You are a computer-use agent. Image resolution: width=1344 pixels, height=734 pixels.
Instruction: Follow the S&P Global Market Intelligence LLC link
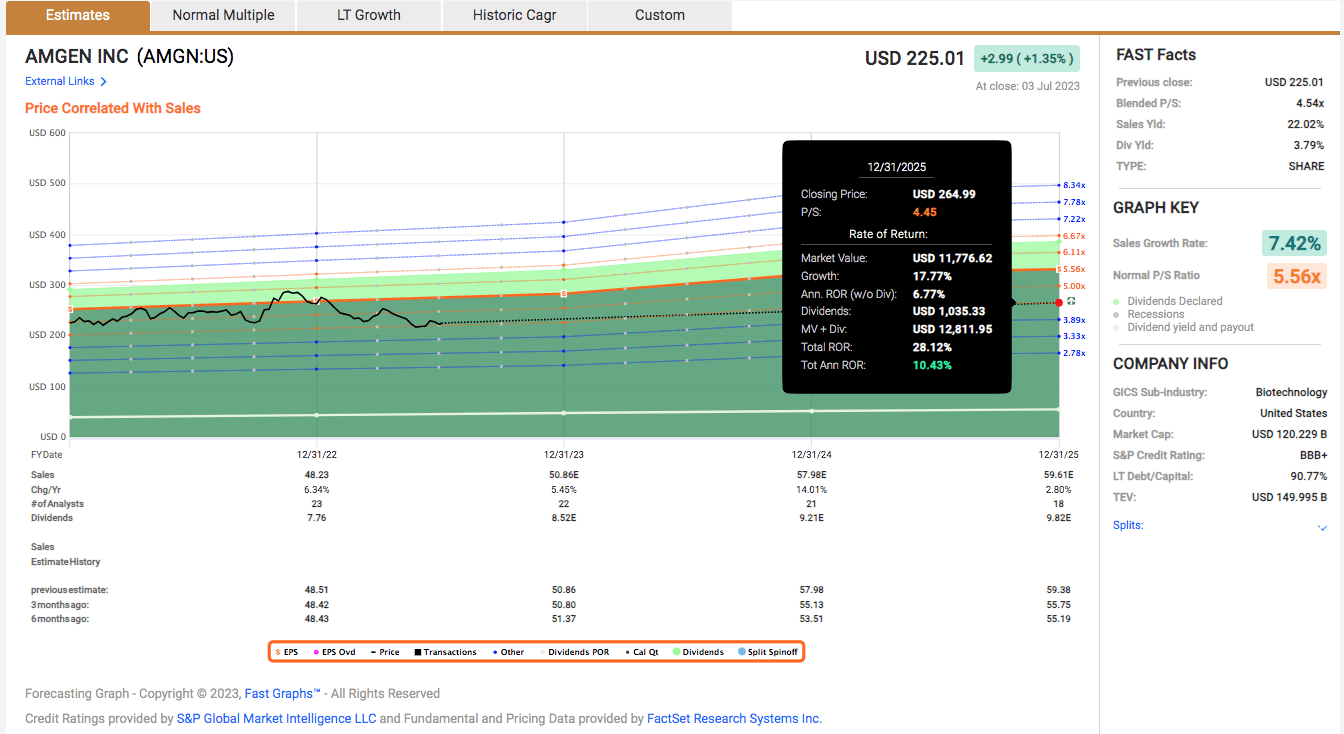tap(276, 718)
